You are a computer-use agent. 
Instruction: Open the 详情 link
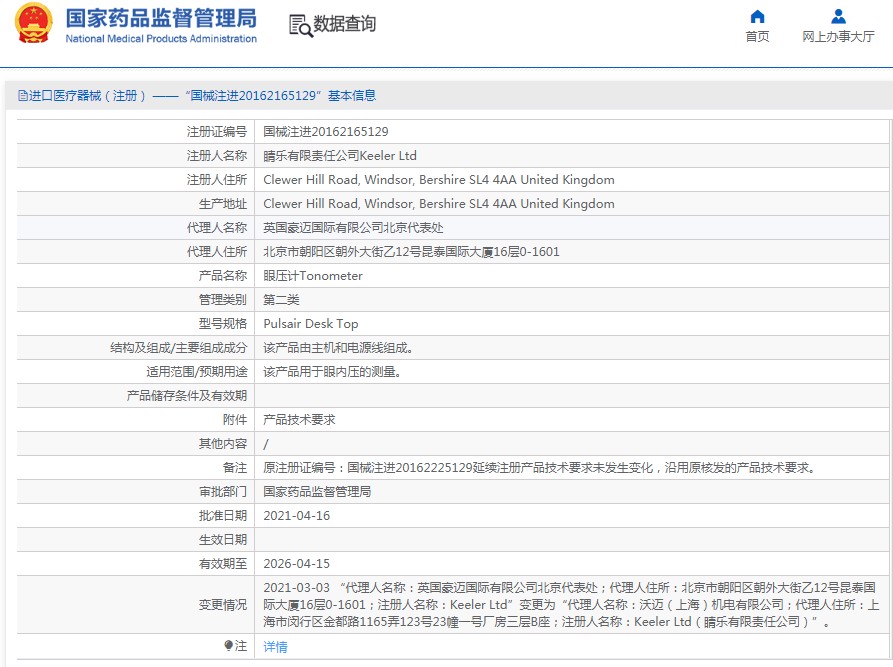pos(275,646)
